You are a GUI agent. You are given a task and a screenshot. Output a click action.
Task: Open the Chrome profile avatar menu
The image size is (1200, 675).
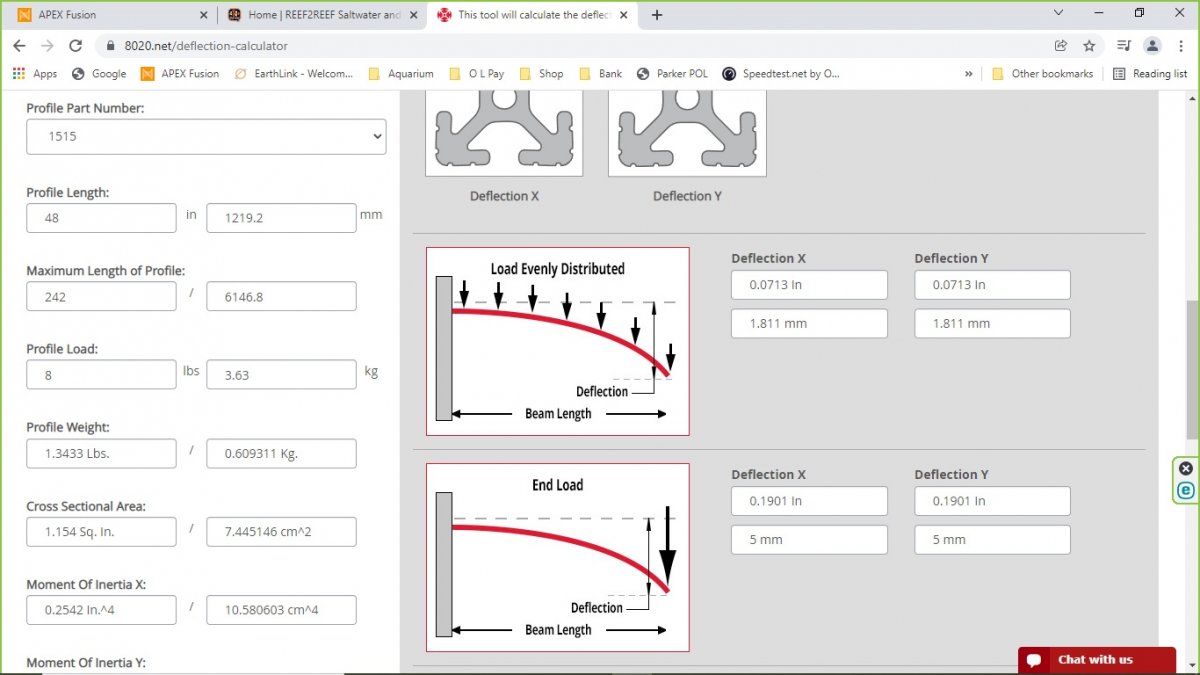coord(1153,46)
